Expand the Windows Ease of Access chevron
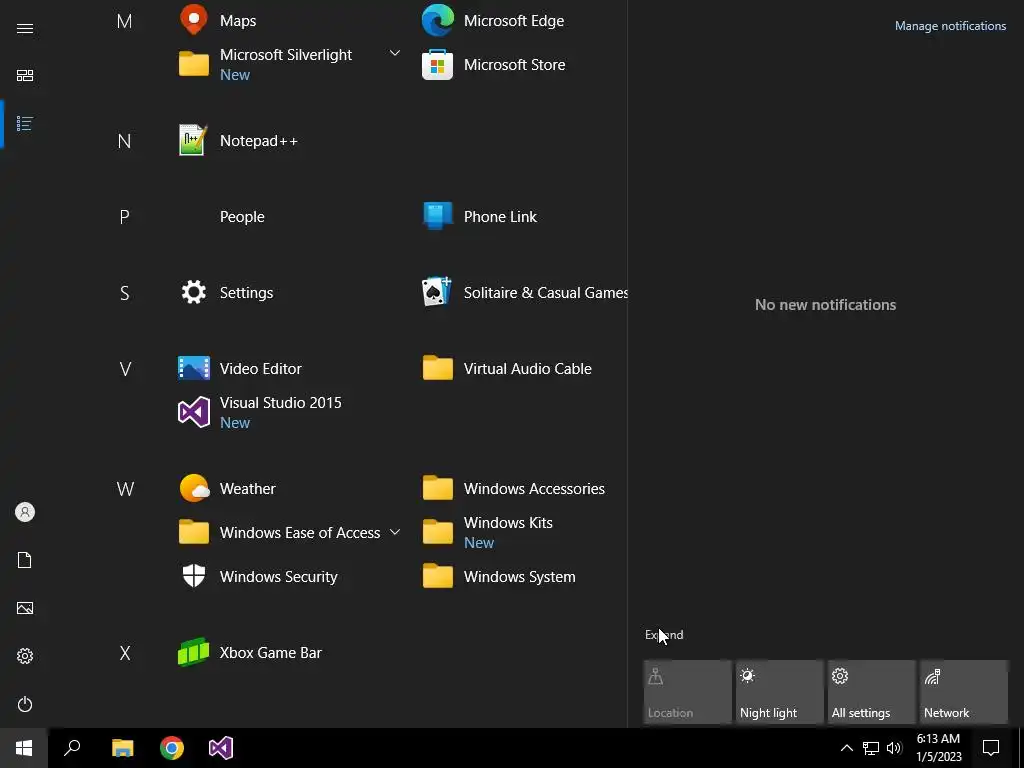Viewport: 1024px width, 768px height. tap(394, 532)
